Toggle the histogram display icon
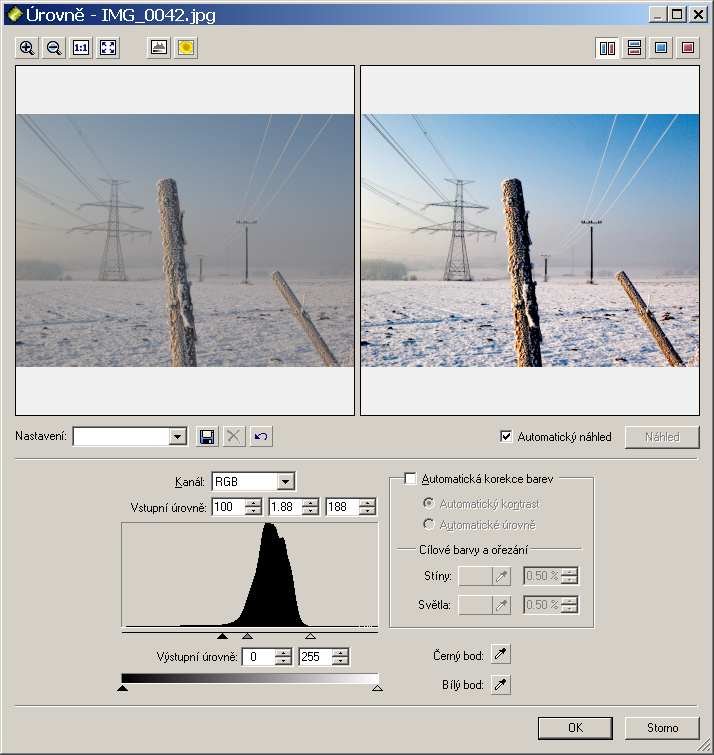This screenshot has height=755, width=714. click(159, 48)
